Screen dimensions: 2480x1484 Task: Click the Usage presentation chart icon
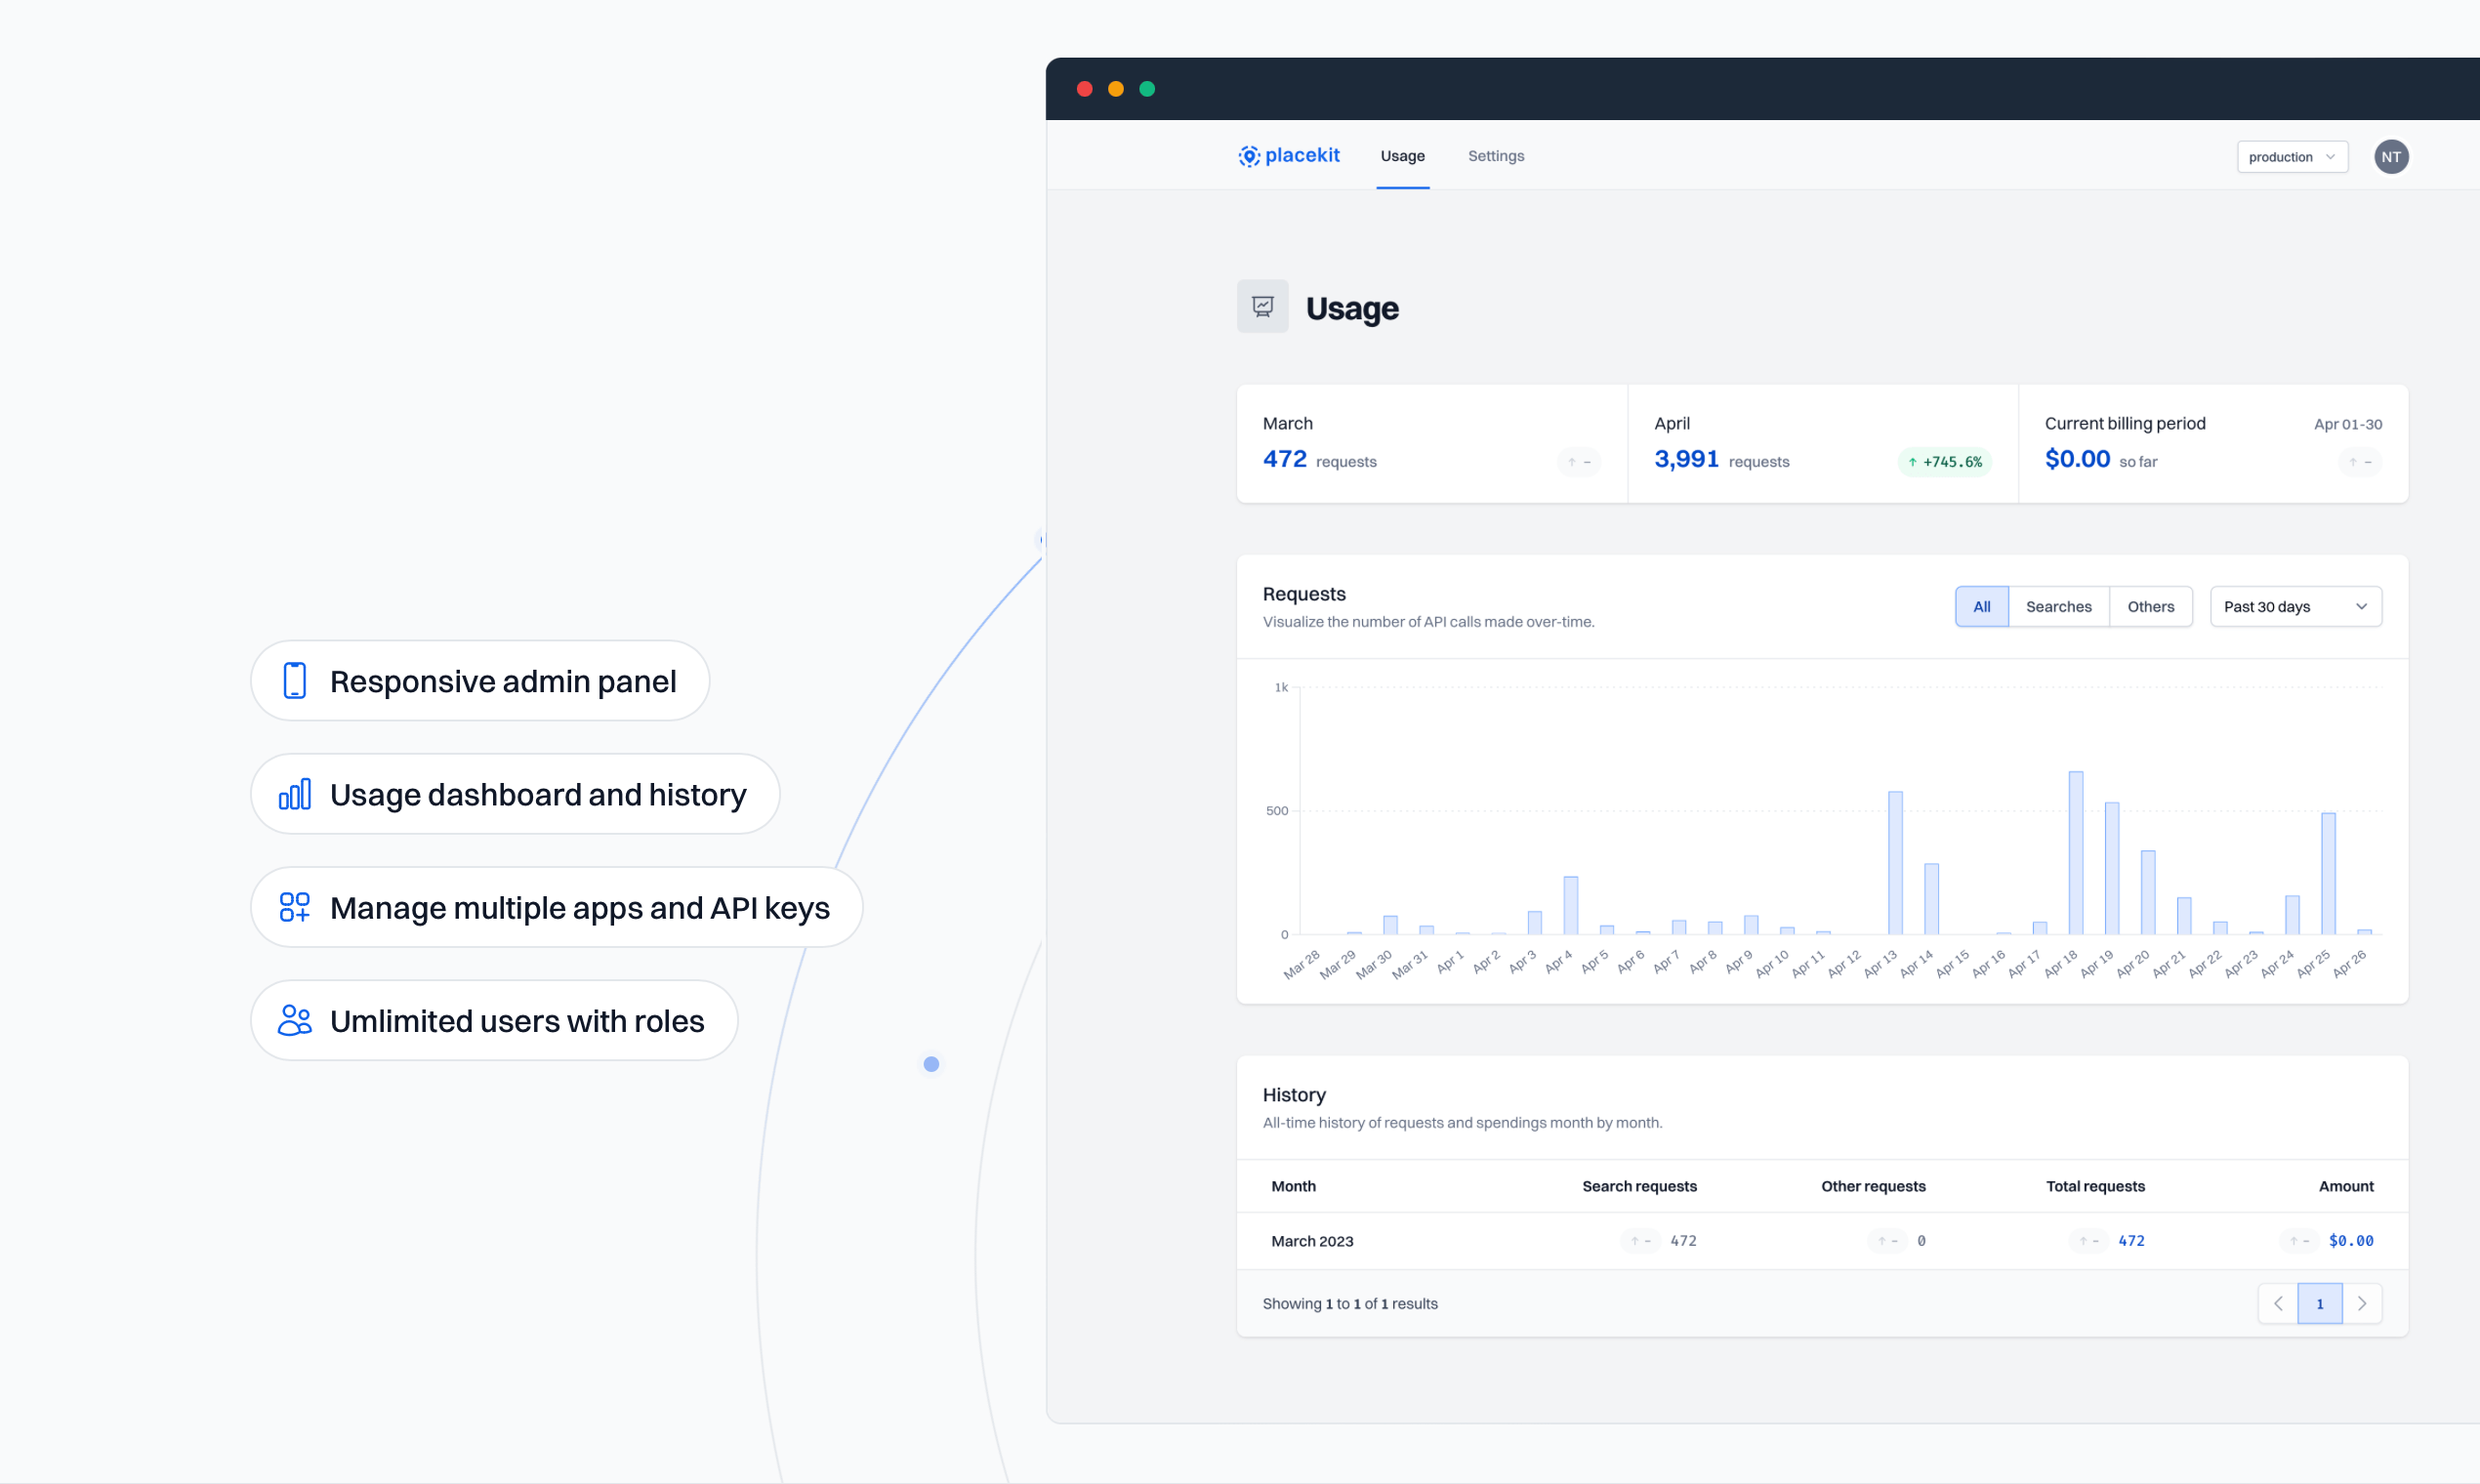(1262, 306)
